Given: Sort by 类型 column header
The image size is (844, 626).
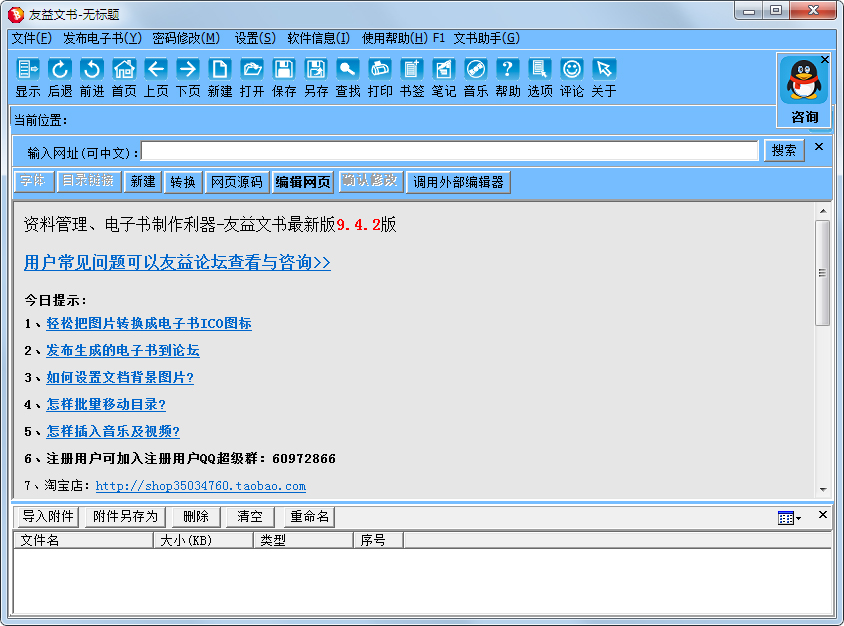Looking at the screenshot, I should 304,540.
